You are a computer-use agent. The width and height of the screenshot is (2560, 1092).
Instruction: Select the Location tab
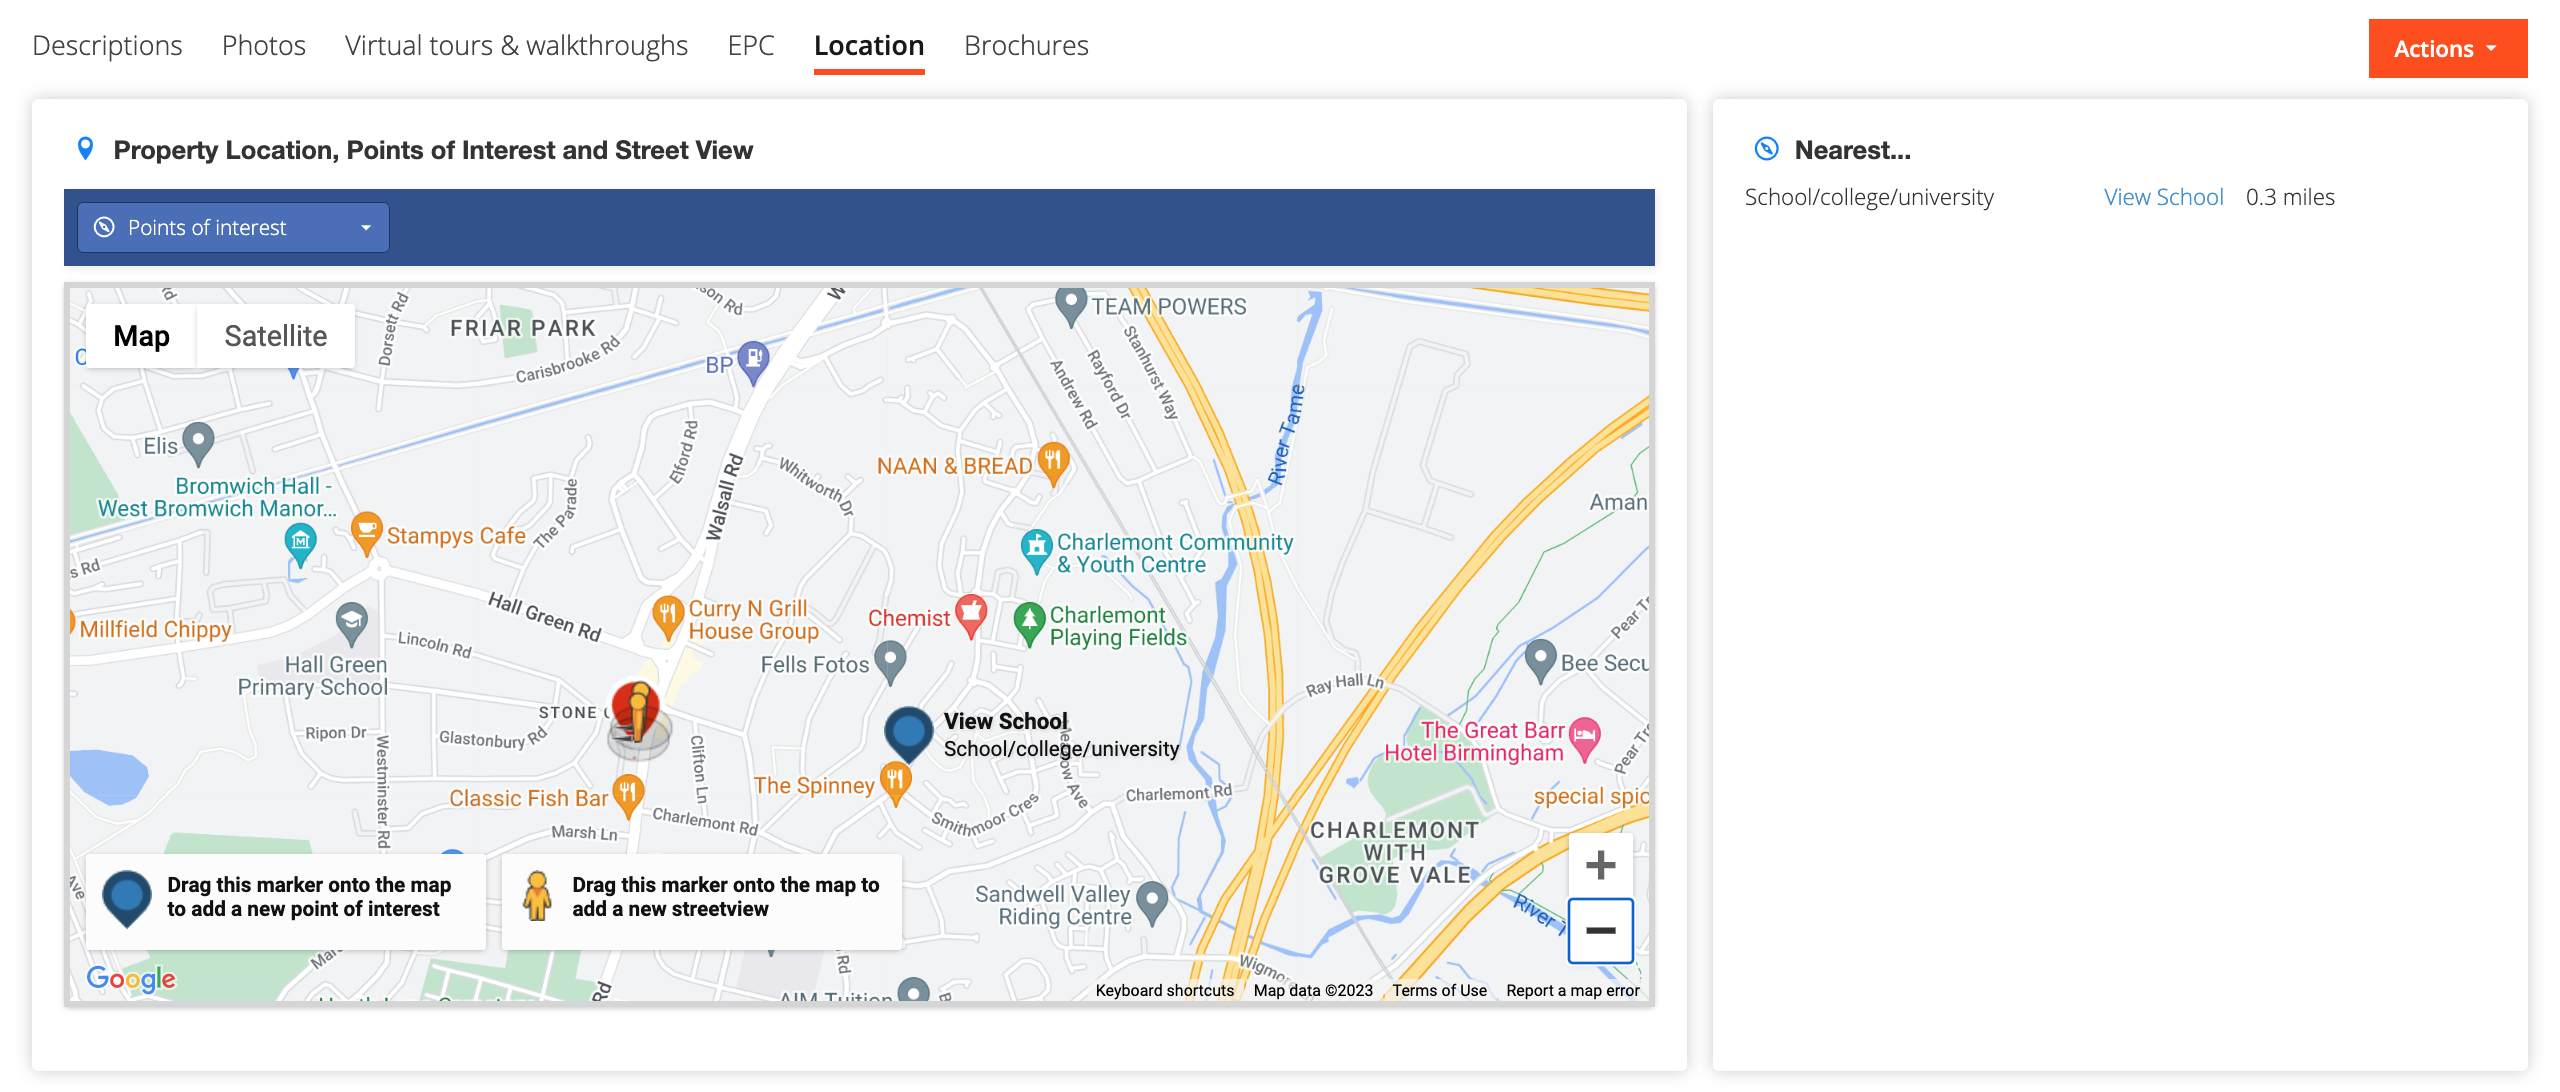coord(869,46)
